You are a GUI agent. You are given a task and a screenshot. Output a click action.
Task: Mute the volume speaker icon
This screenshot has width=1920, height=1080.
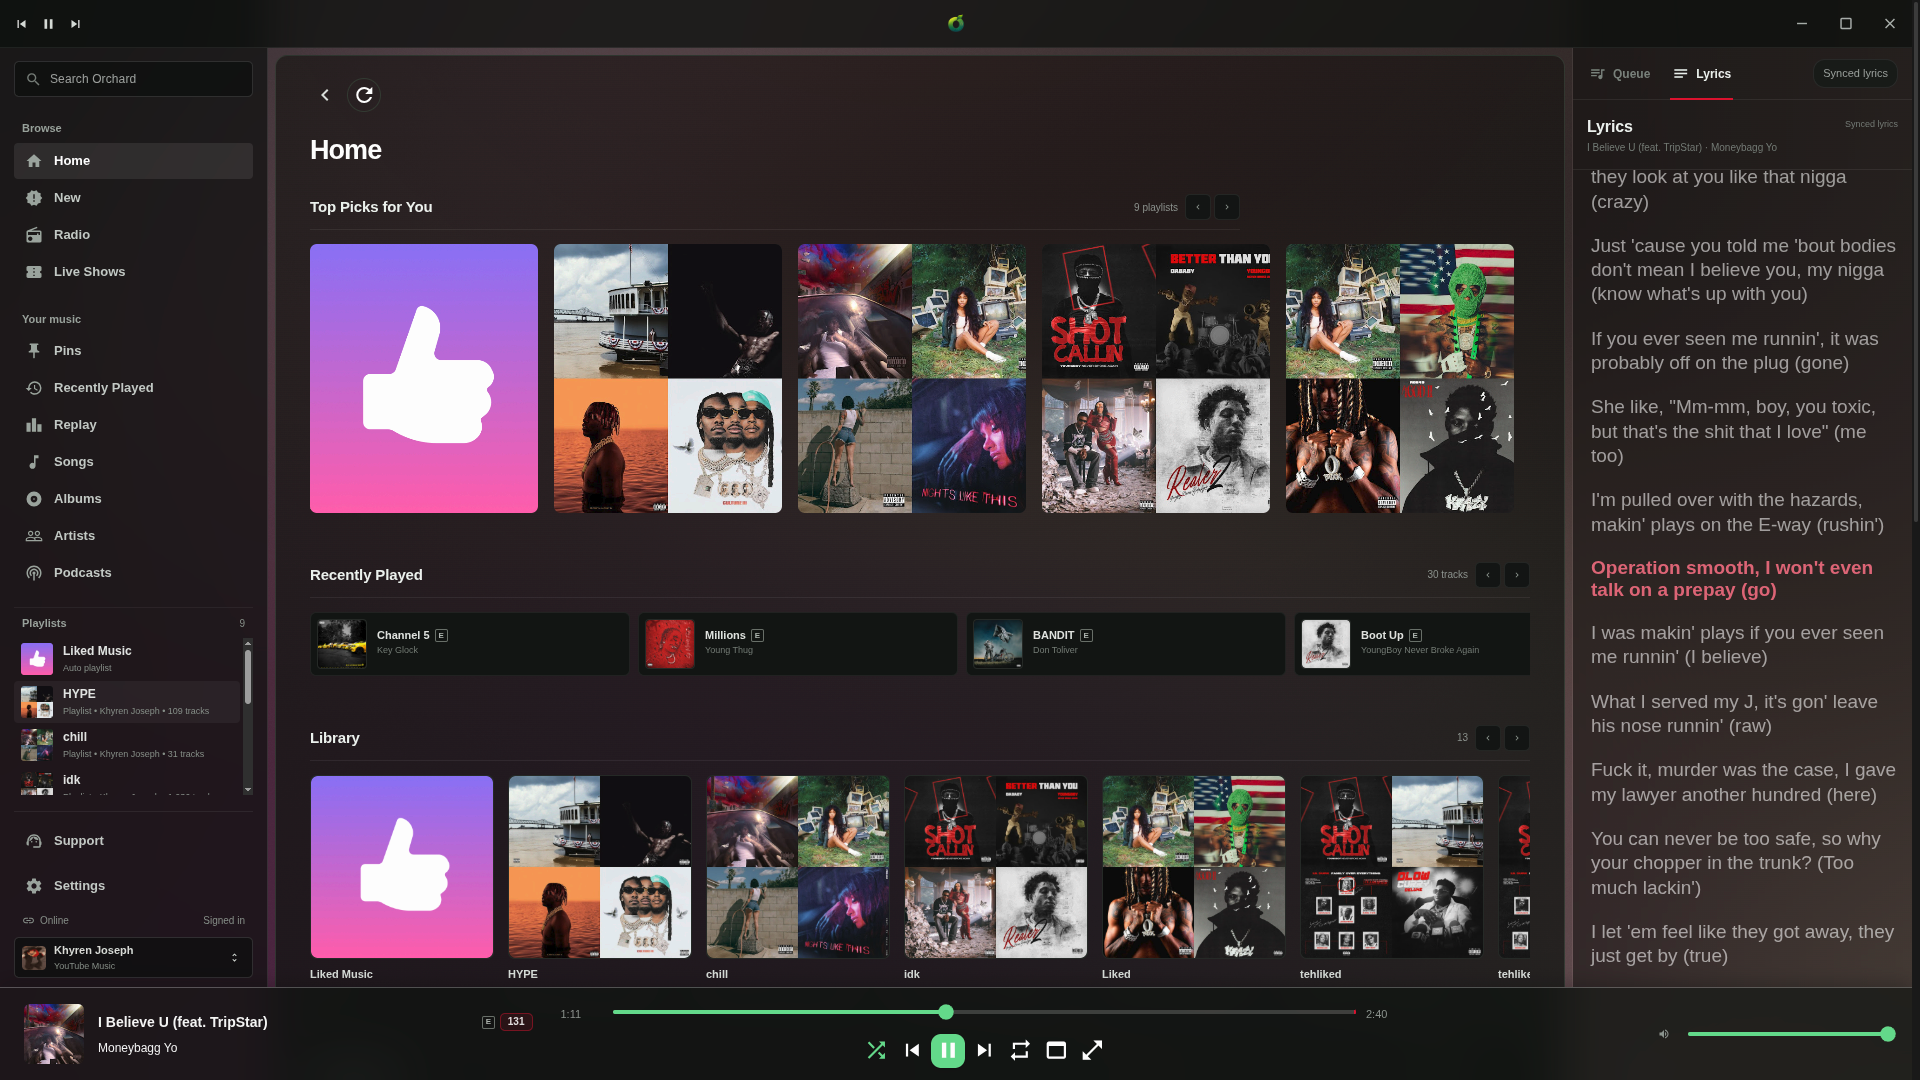point(1664,1034)
